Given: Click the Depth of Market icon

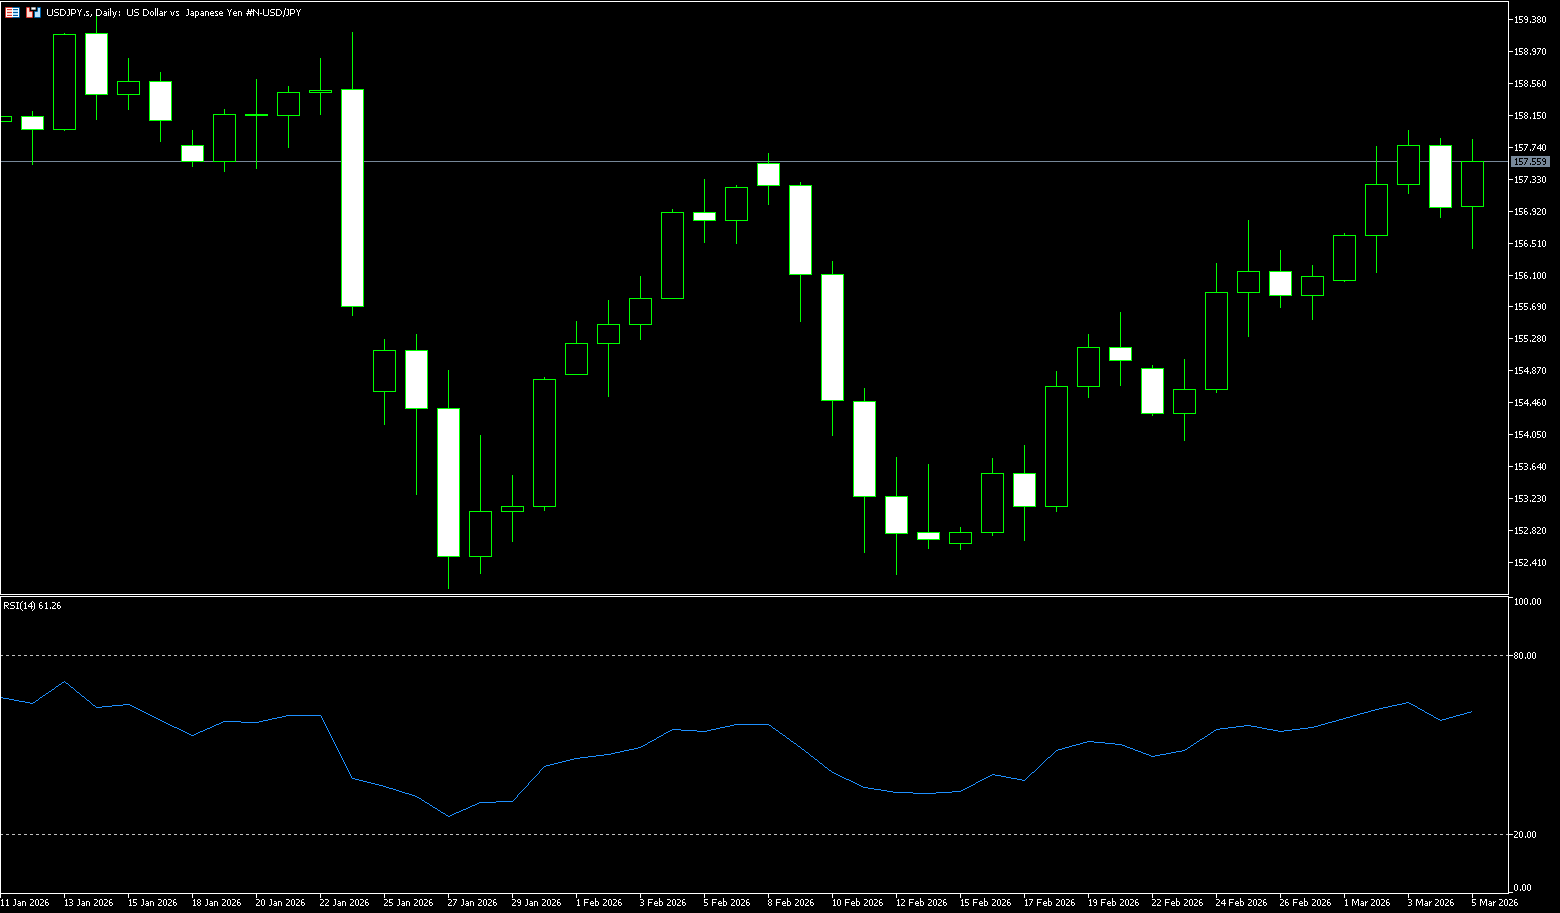Looking at the screenshot, I should pyautogui.click(x=33, y=12).
